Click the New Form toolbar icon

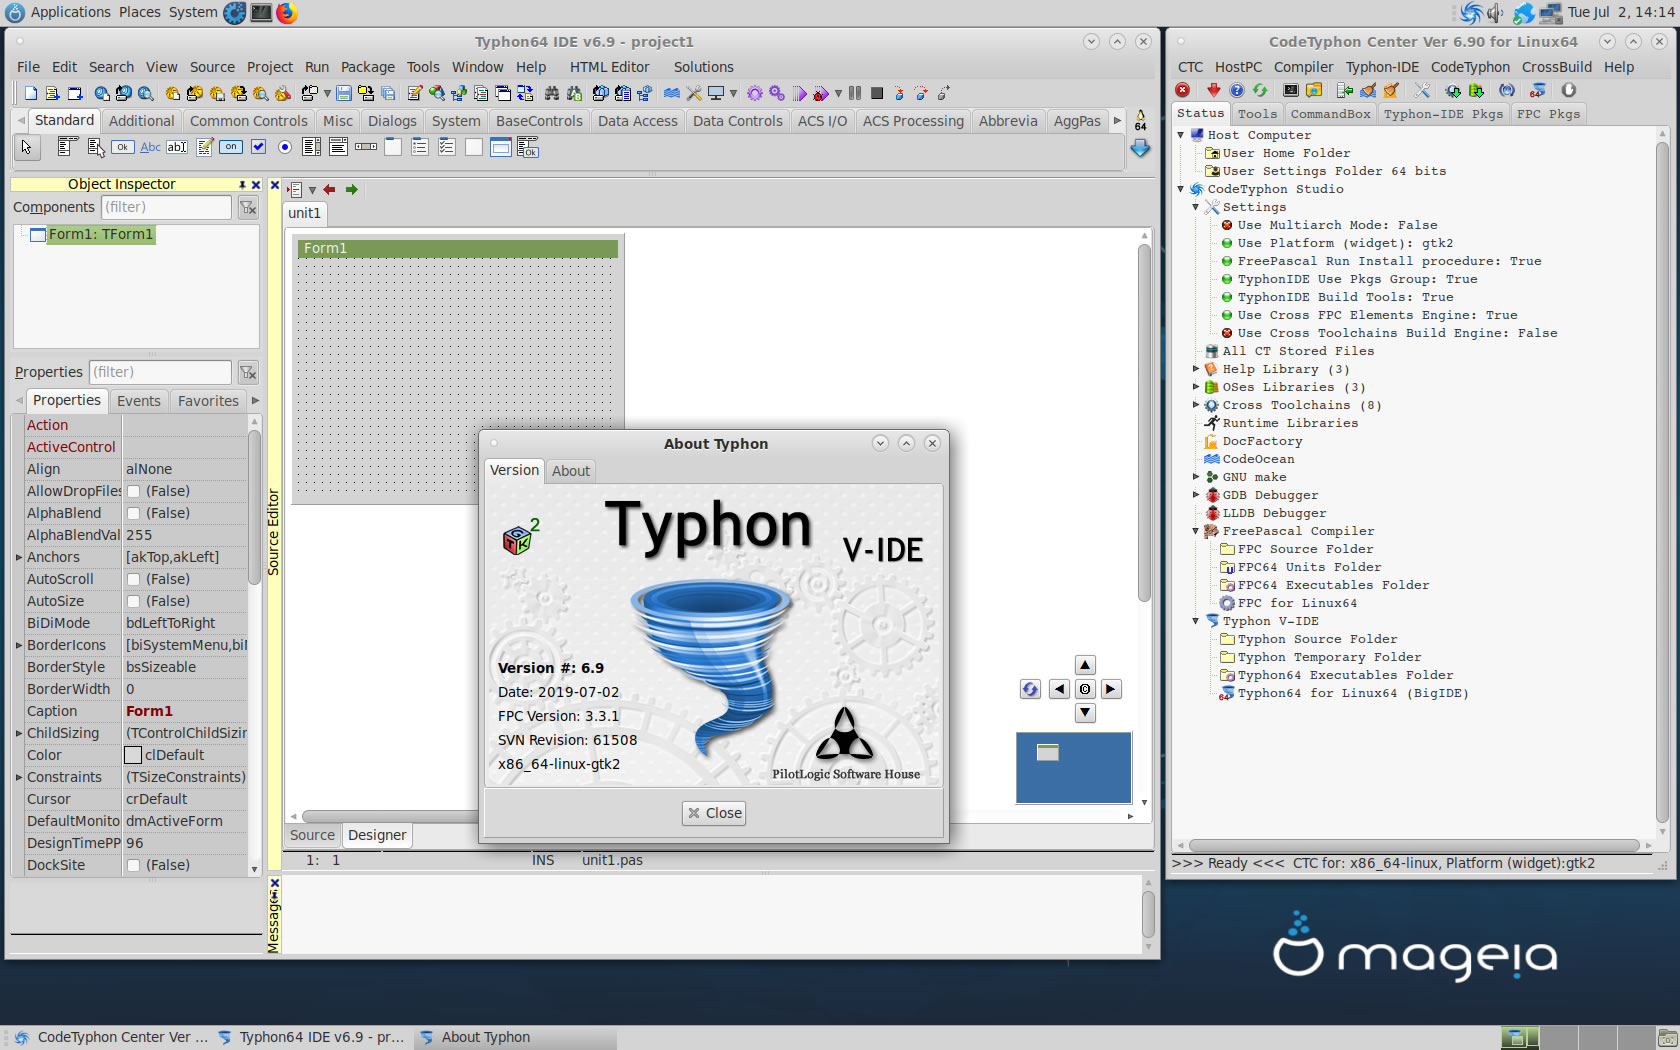[75, 93]
